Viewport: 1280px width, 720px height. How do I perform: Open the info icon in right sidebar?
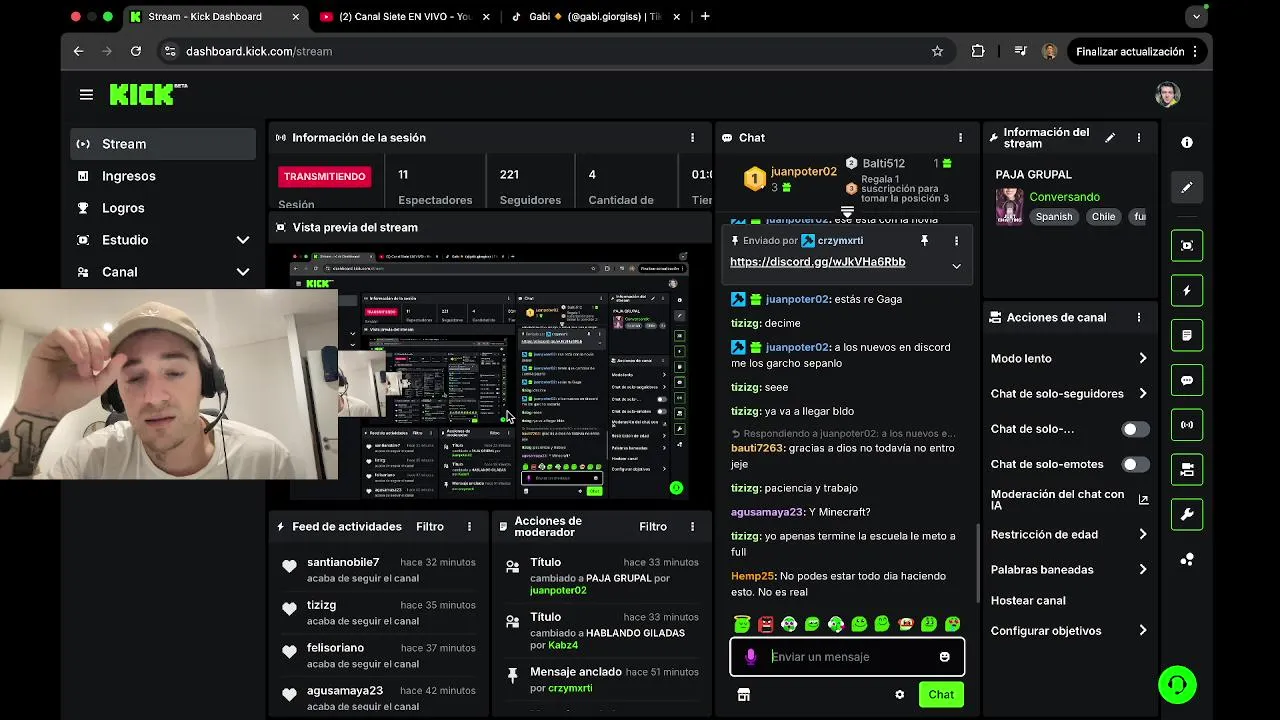(1187, 143)
